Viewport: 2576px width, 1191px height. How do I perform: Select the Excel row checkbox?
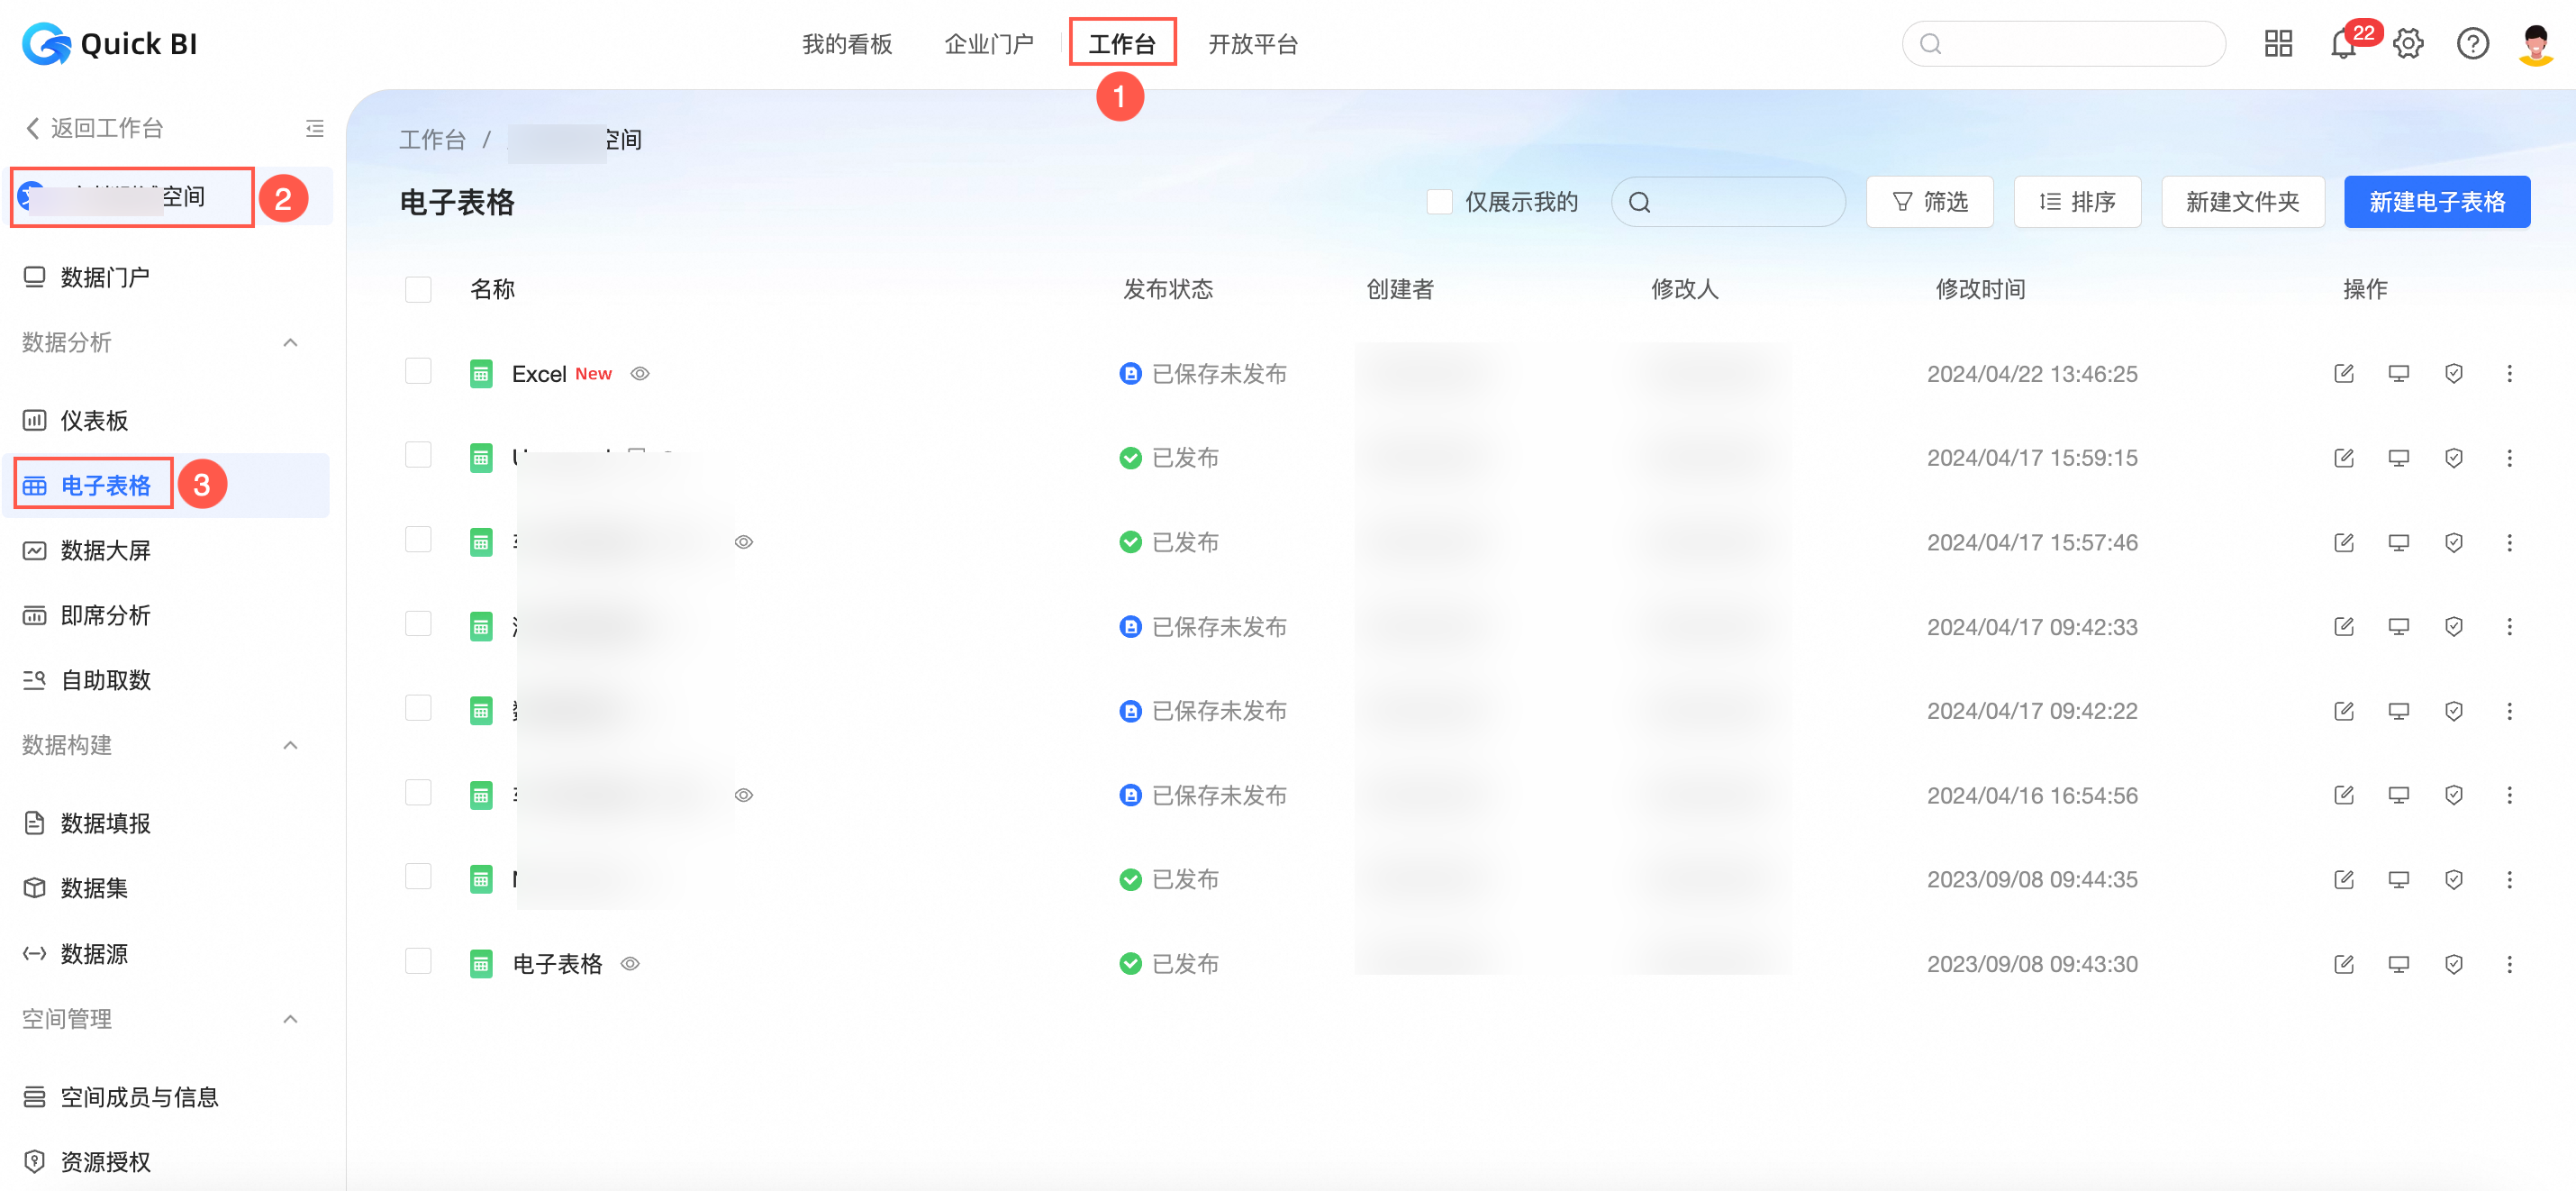418,372
